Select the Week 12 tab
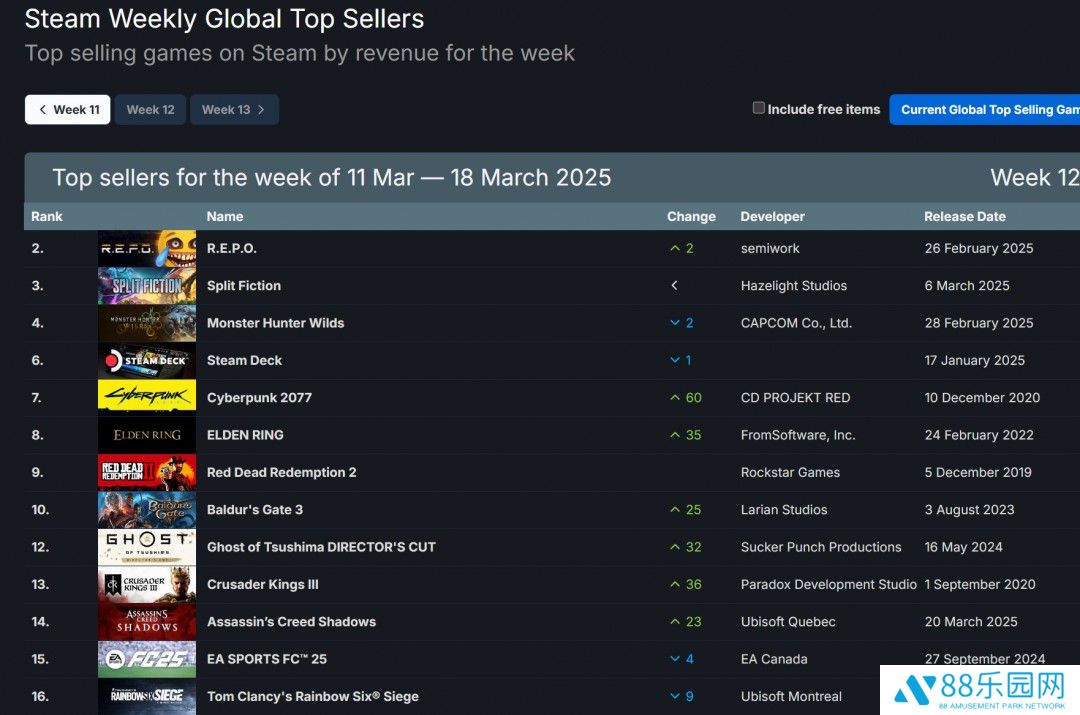Screen dimensions: 1080x715 (x=150, y=110)
